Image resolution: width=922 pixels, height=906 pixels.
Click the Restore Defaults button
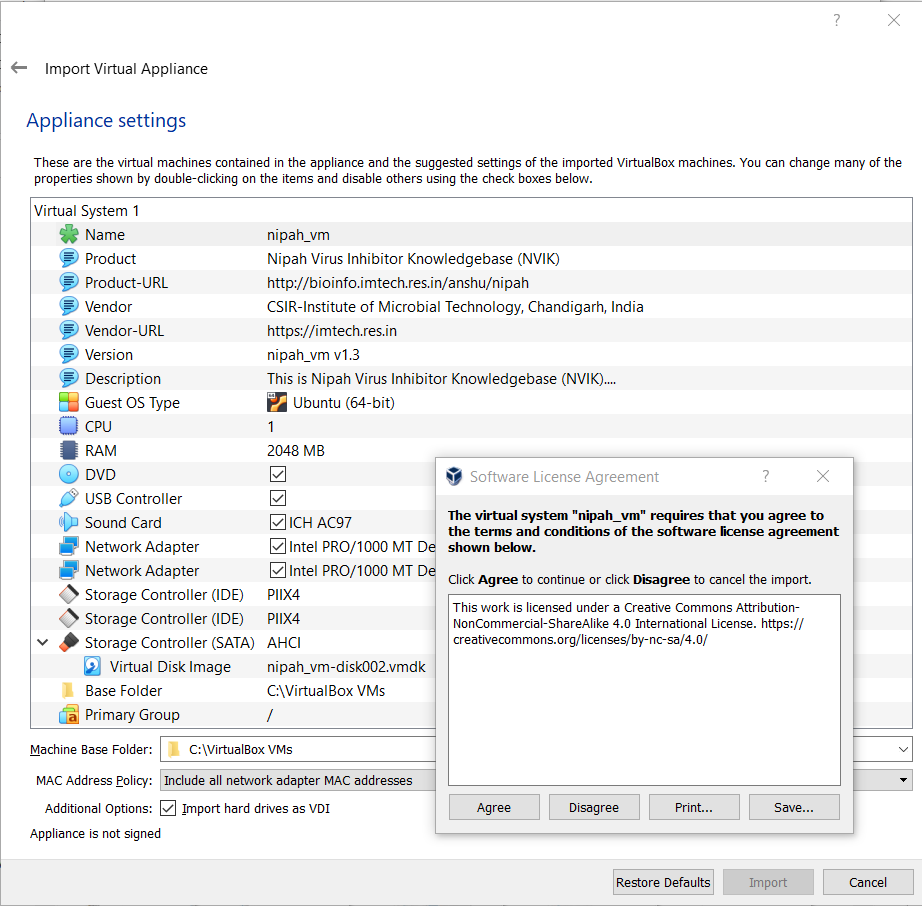663,882
